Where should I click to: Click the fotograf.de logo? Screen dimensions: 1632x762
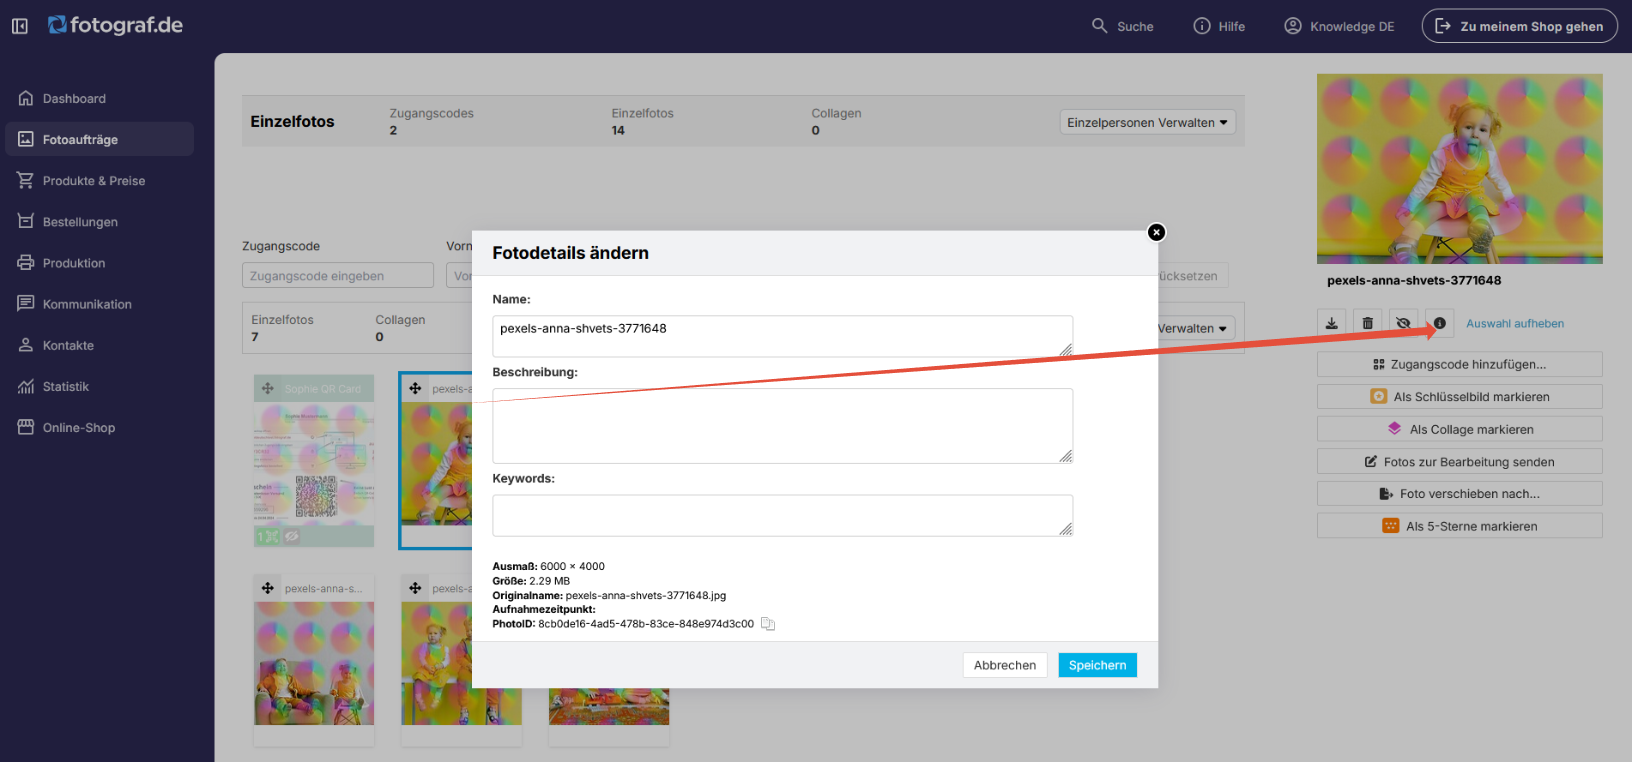pos(116,25)
